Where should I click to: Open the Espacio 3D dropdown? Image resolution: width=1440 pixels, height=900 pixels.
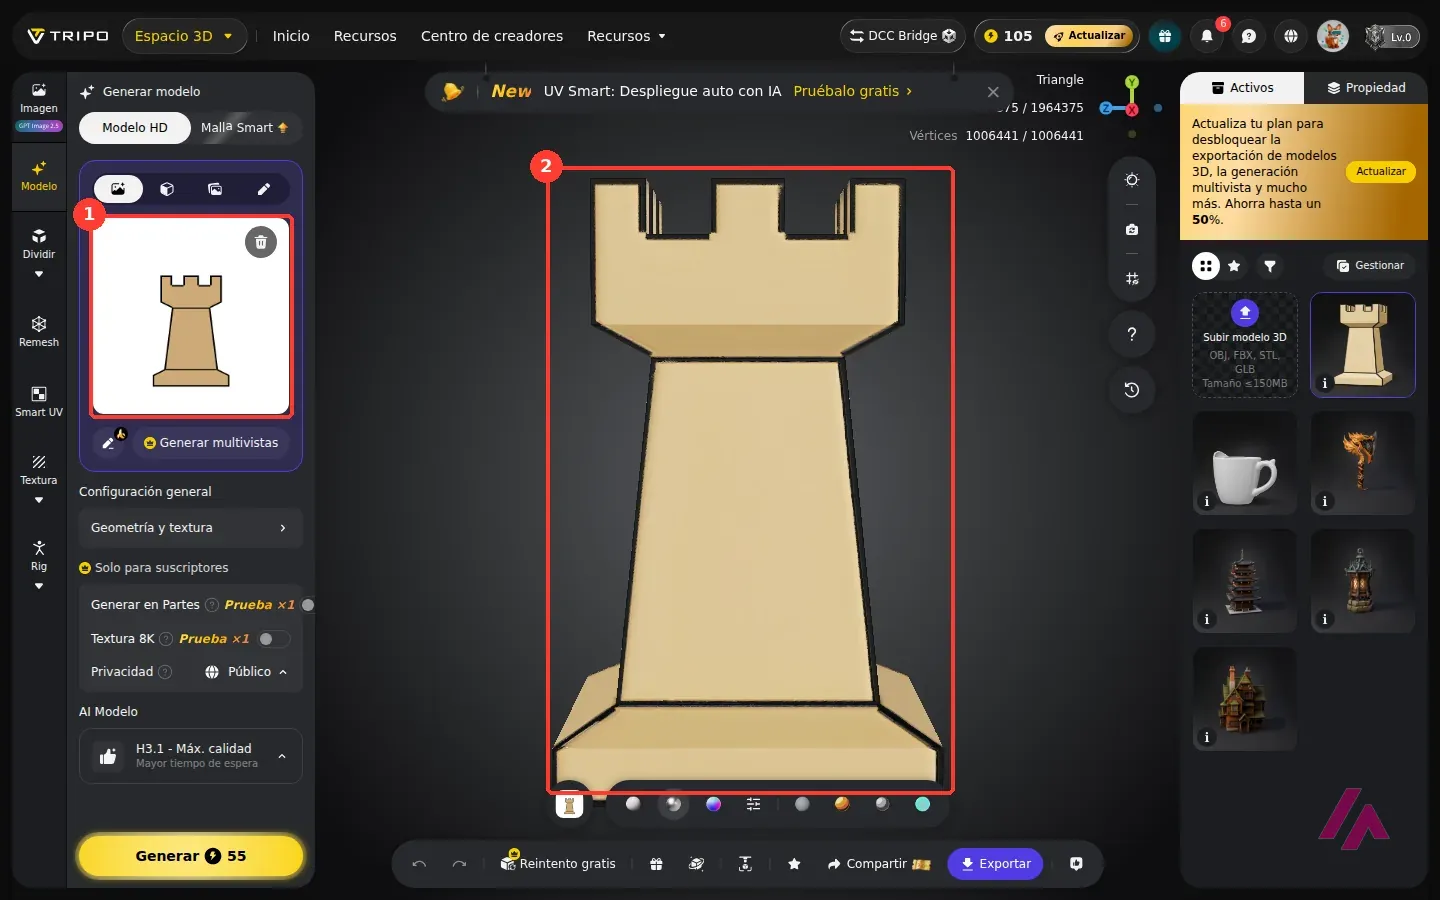coord(185,36)
